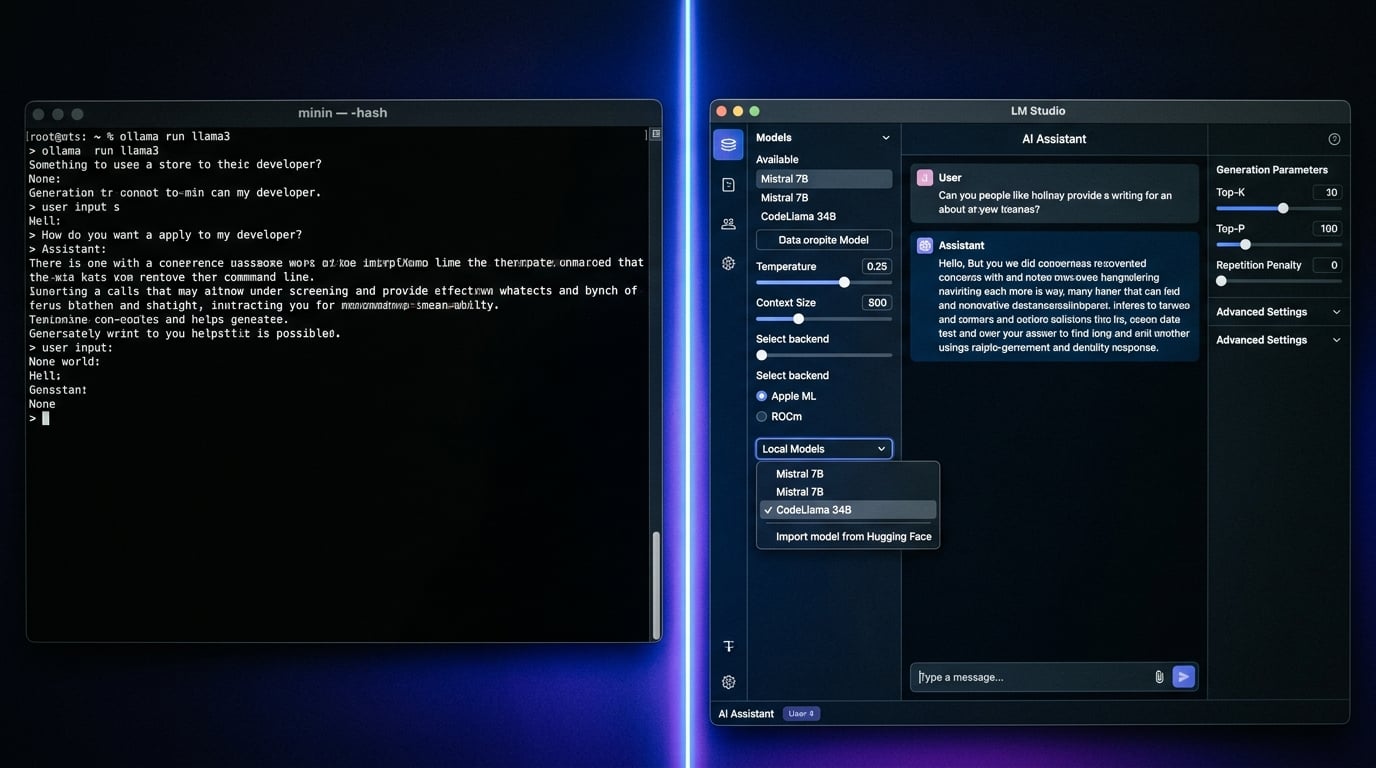Select the ROCm backend radio button
Screen dimensions: 1376x768
(762, 416)
